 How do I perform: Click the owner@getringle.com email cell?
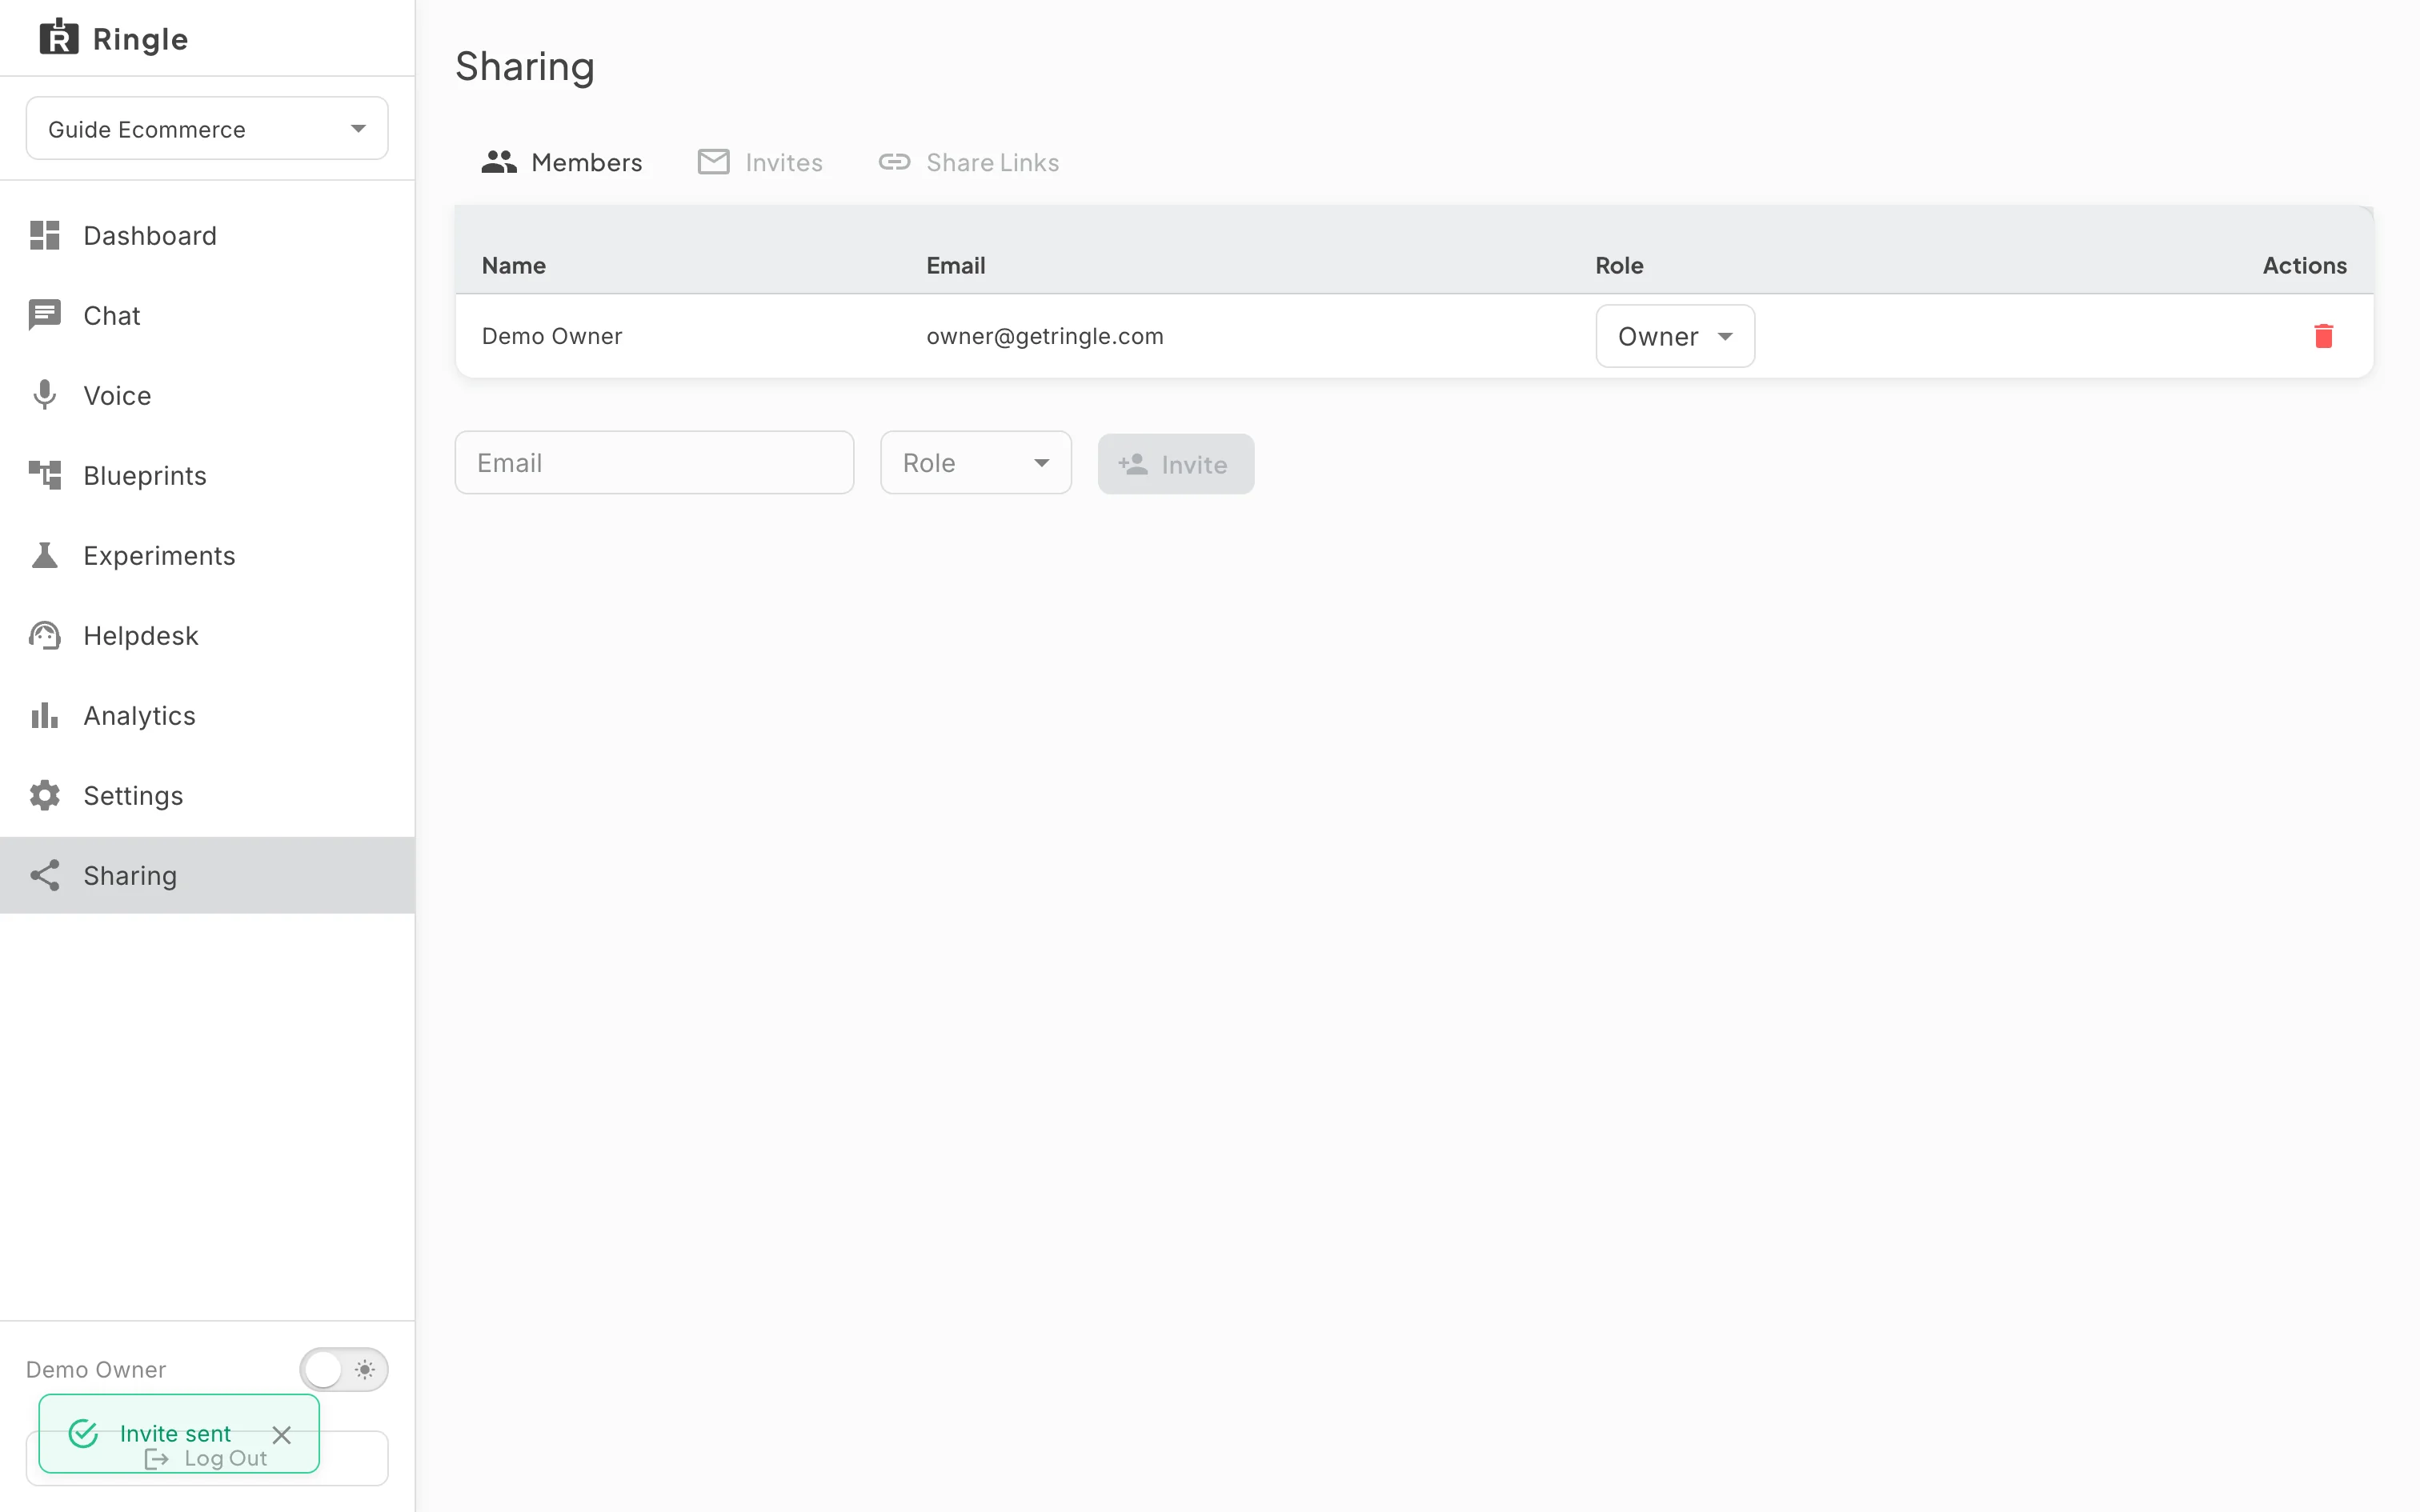click(1045, 336)
